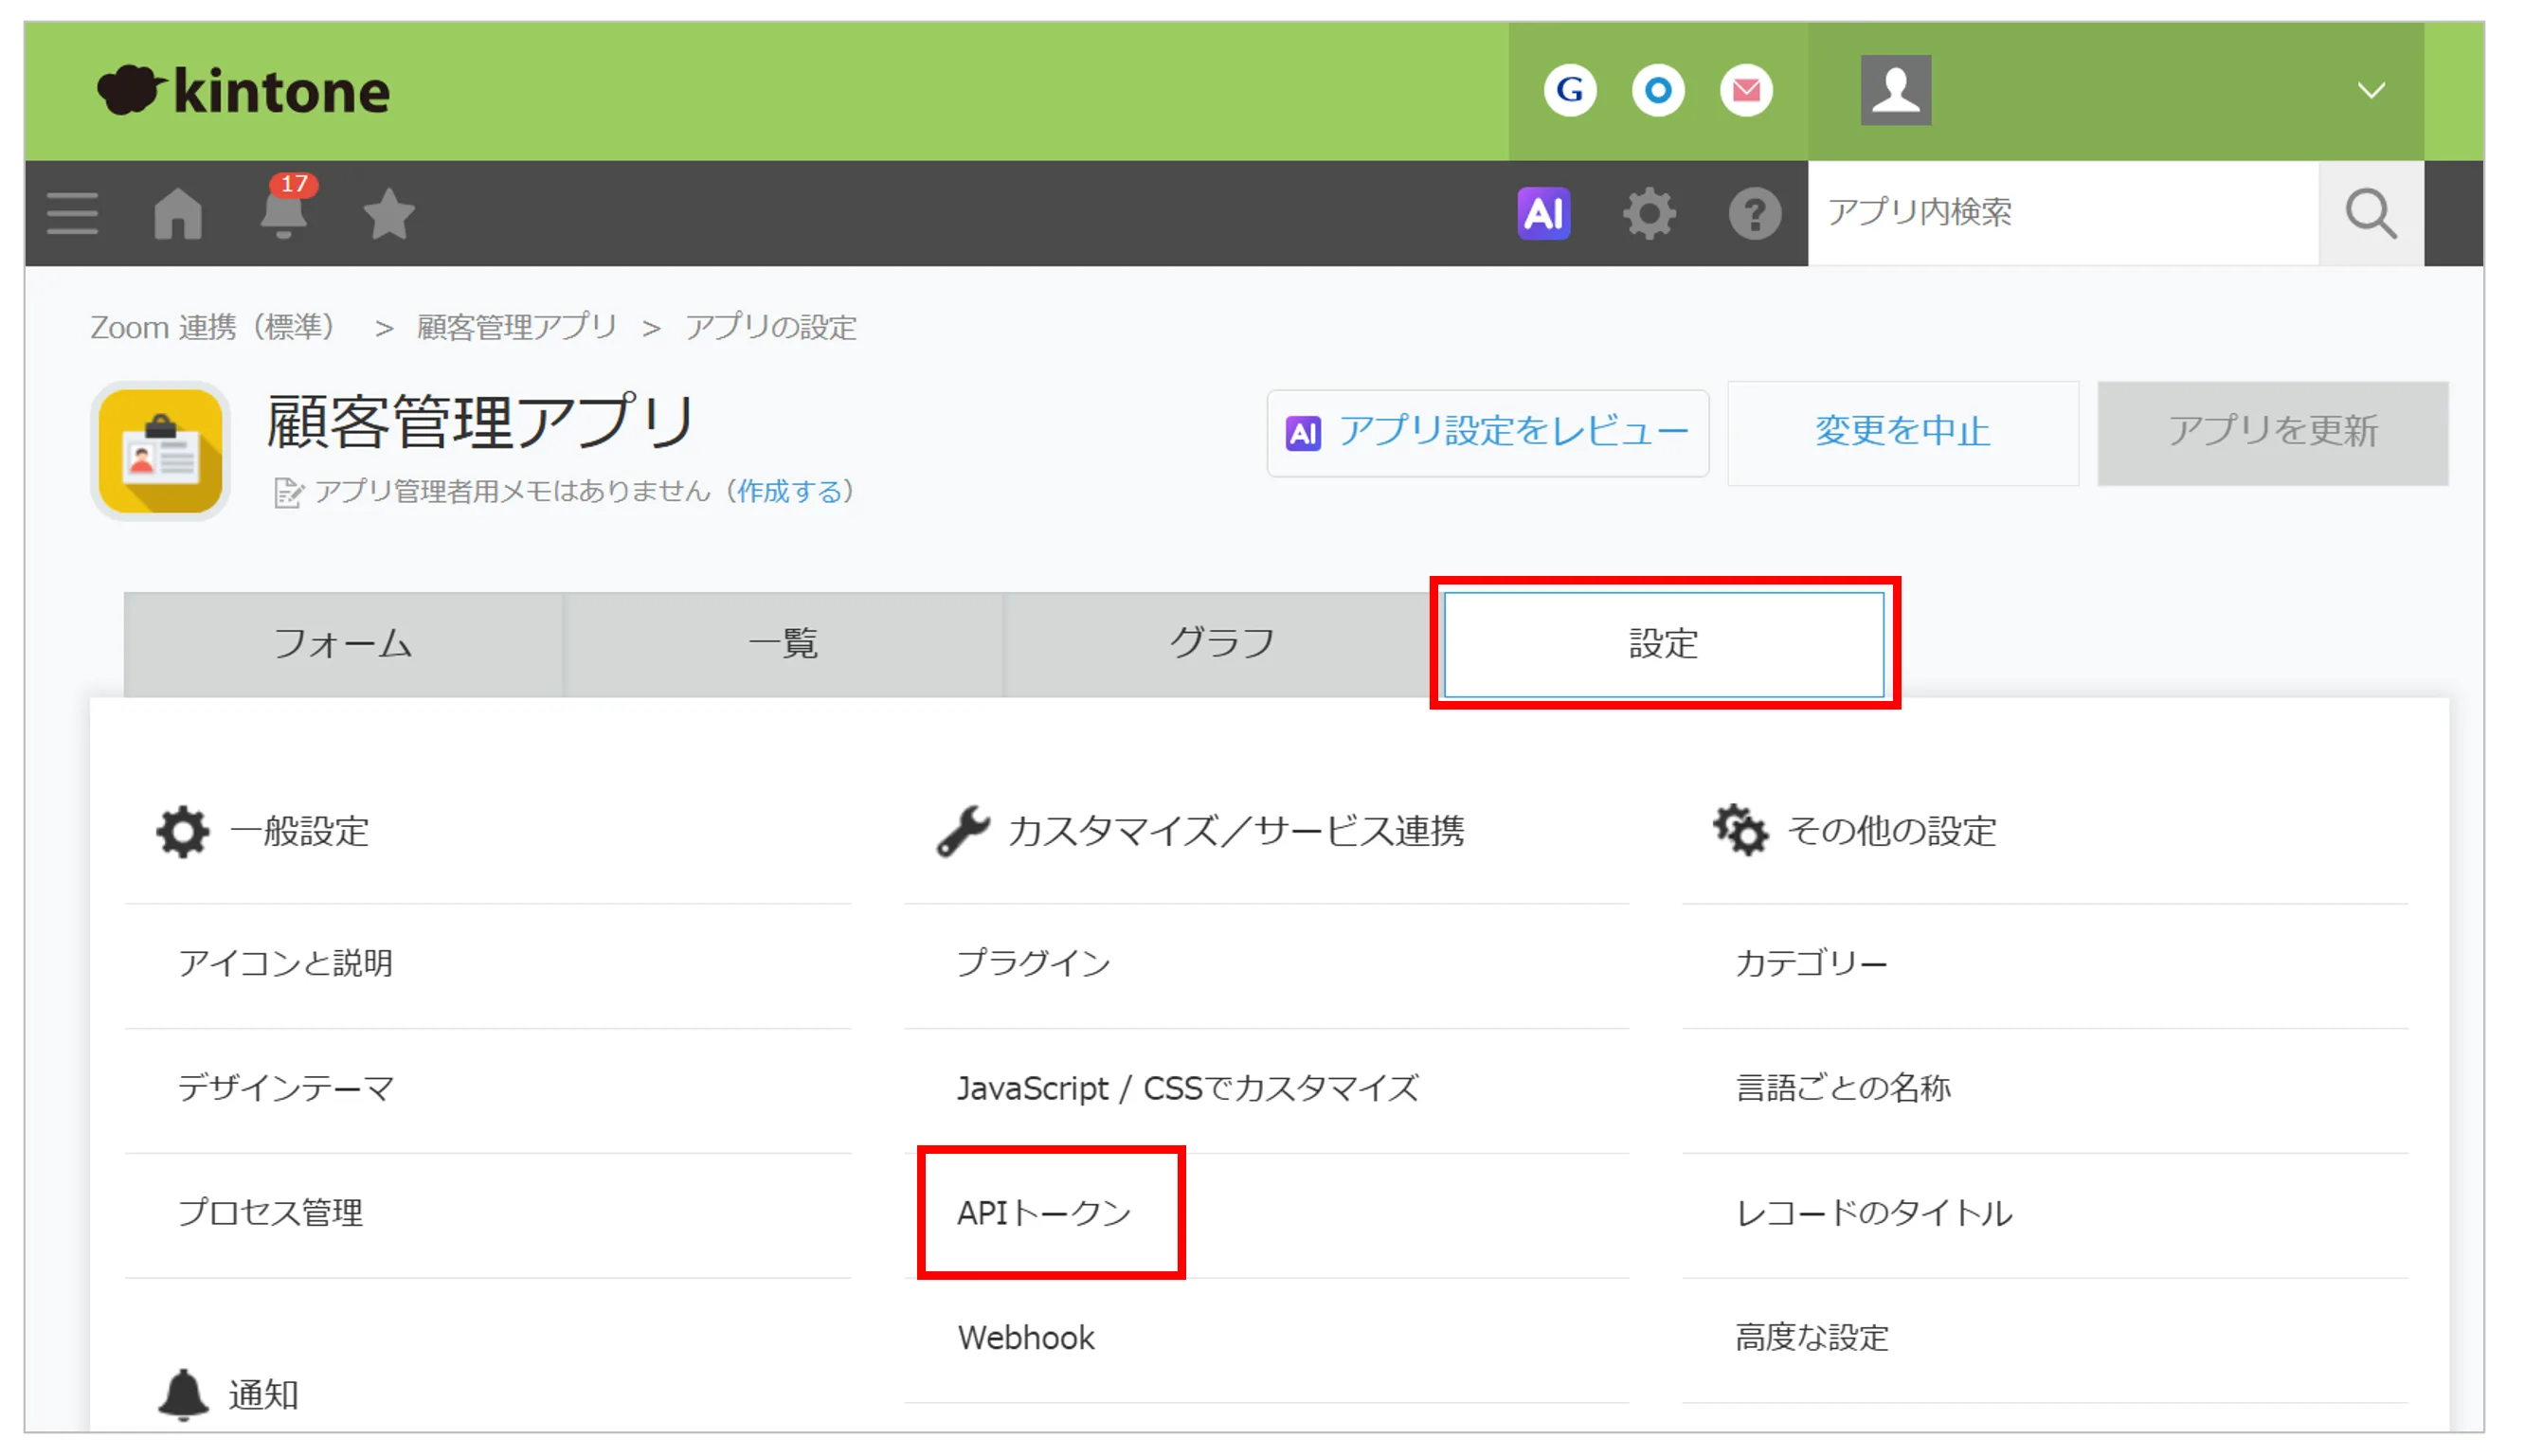Click 変更を中止 button
Viewport: 2524px width, 1456px height.
pos(1902,433)
